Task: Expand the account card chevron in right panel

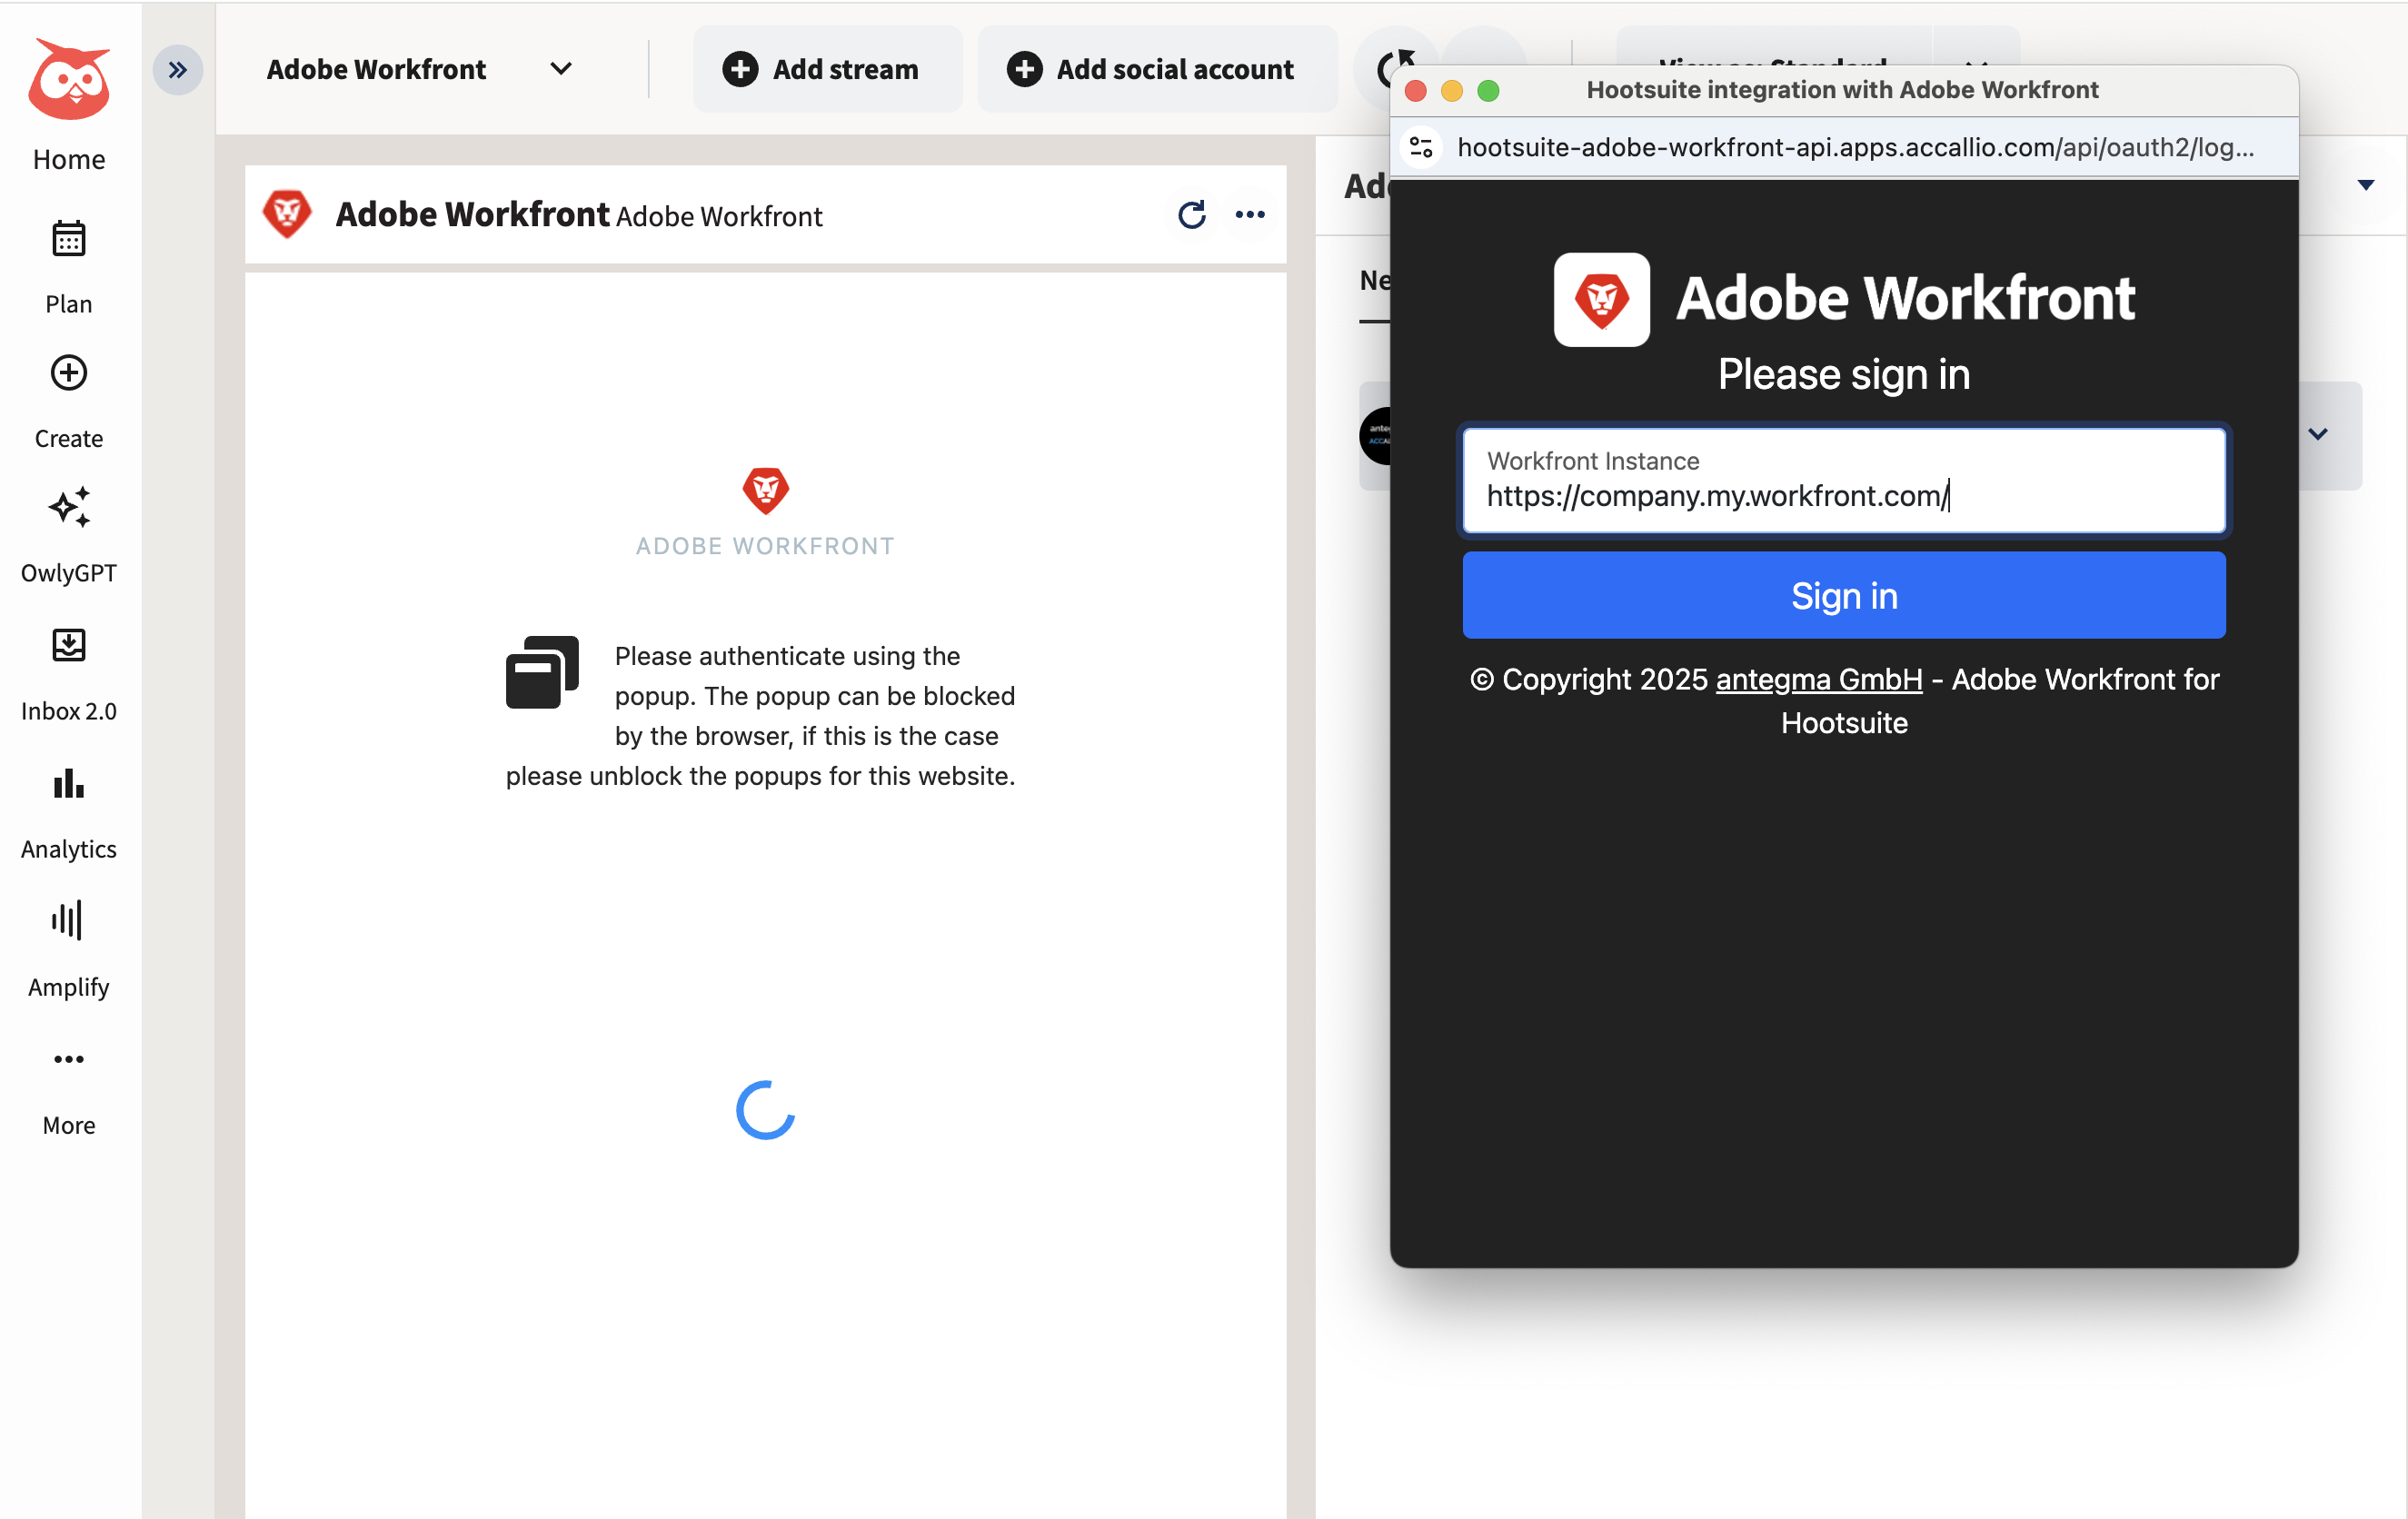Action: (x=2317, y=434)
